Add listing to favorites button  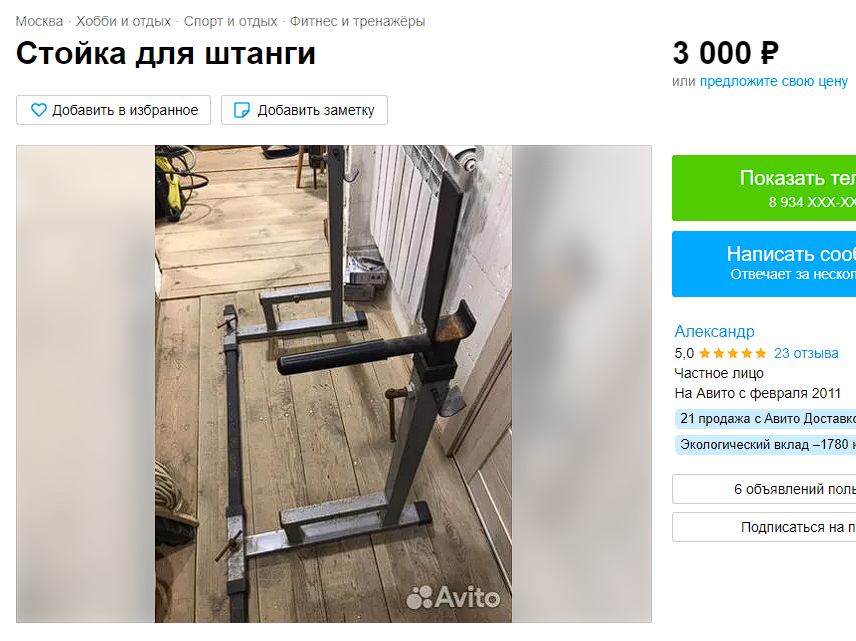(x=114, y=110)
